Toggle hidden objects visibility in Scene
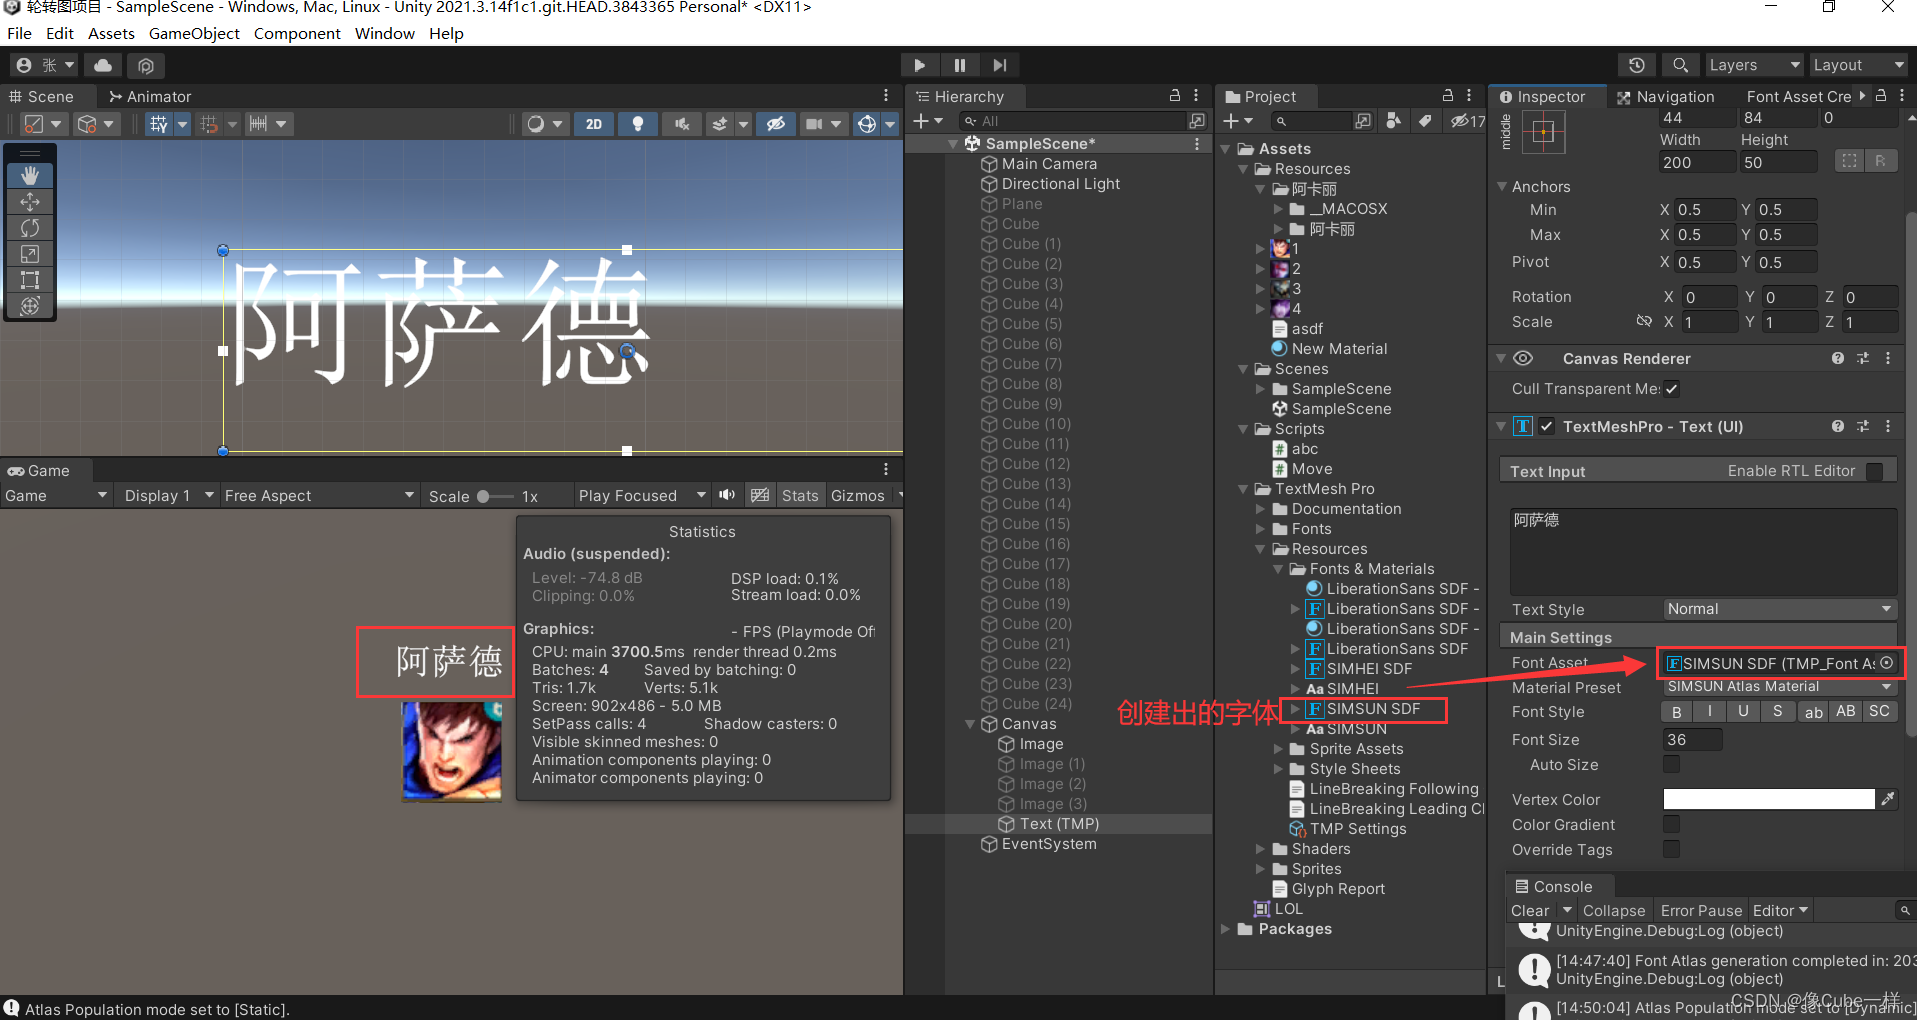 776,124
